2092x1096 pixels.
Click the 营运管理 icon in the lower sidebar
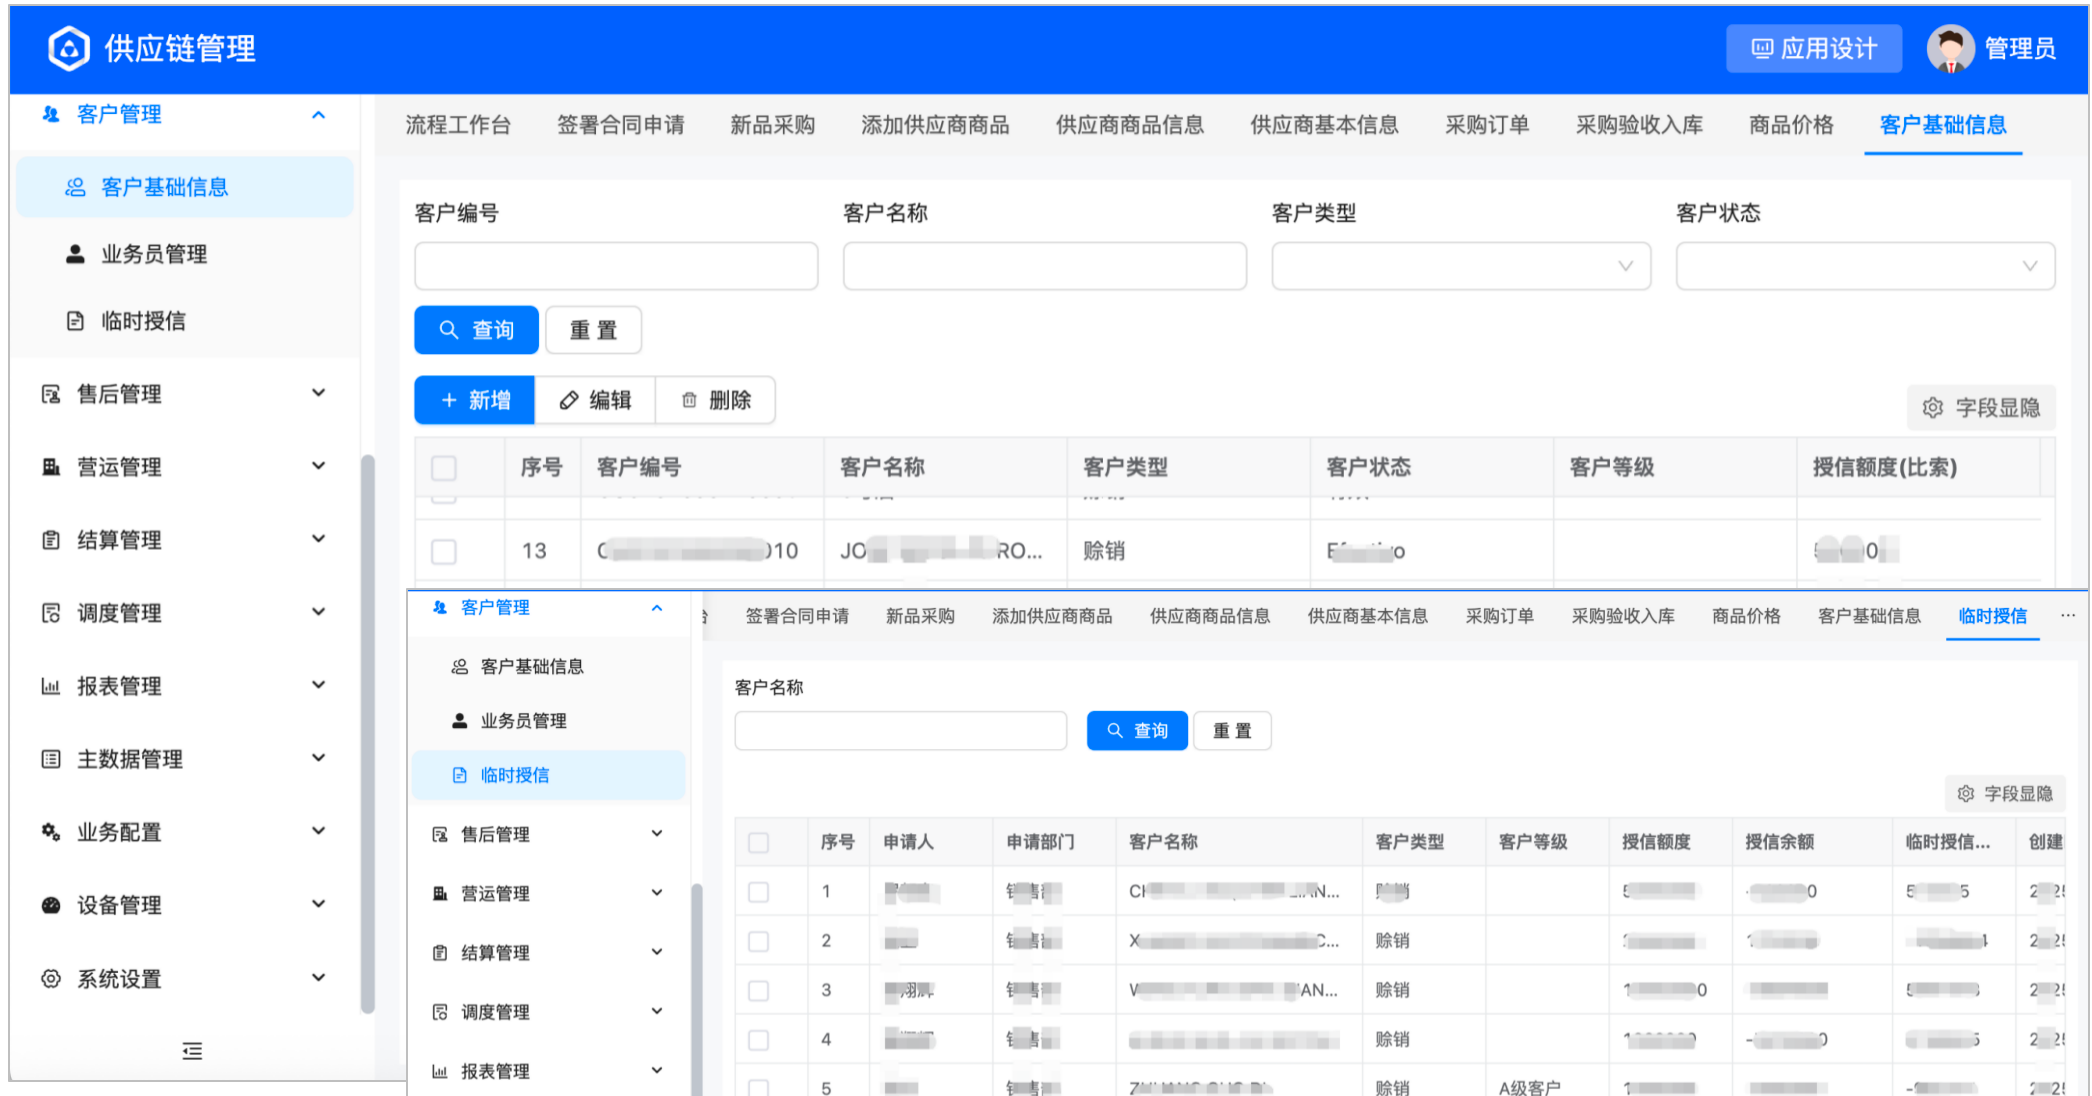point(439,893)
